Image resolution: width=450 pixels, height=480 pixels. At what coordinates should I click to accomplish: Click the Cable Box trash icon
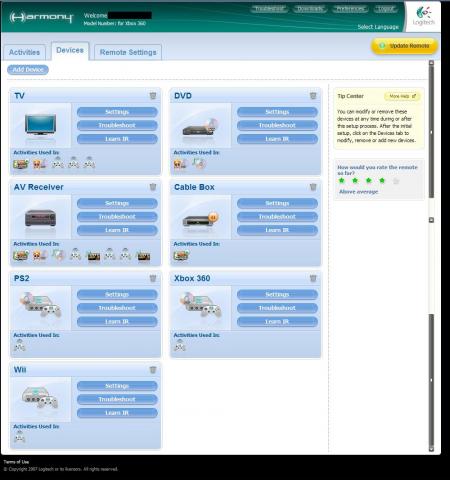(313, 187)
